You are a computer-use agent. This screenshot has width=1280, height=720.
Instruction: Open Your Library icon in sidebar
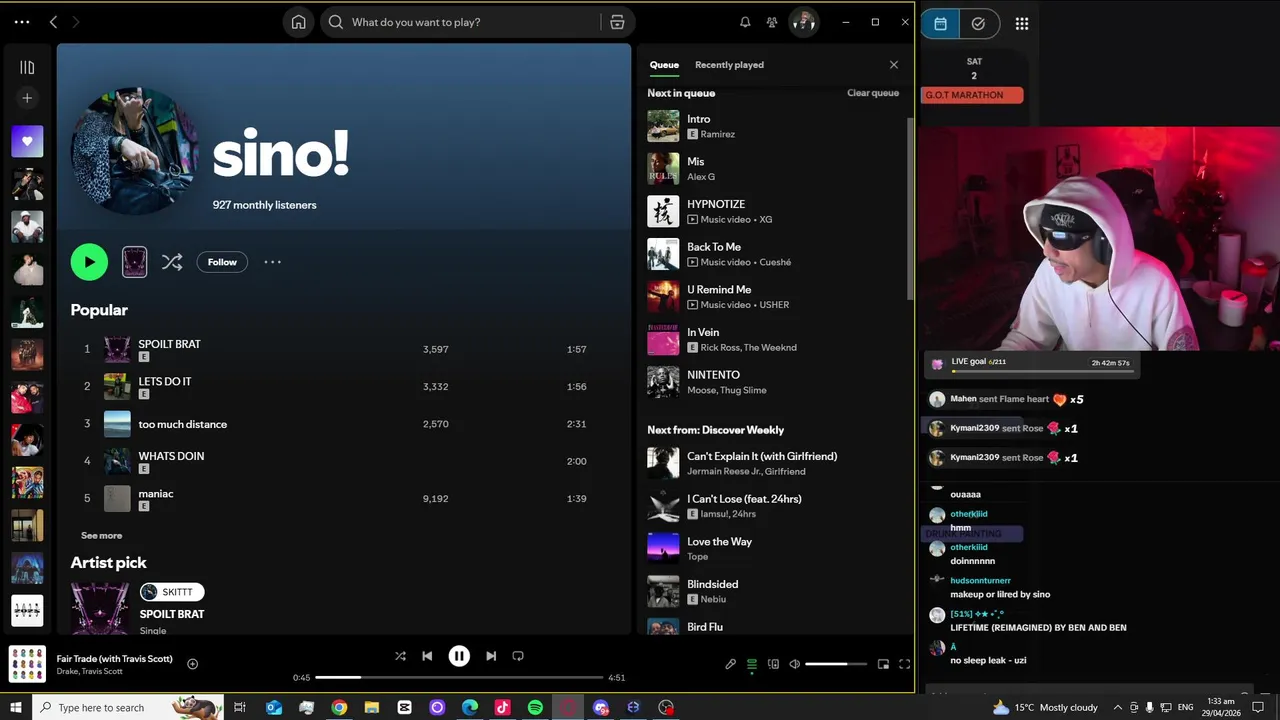[27, 67]
